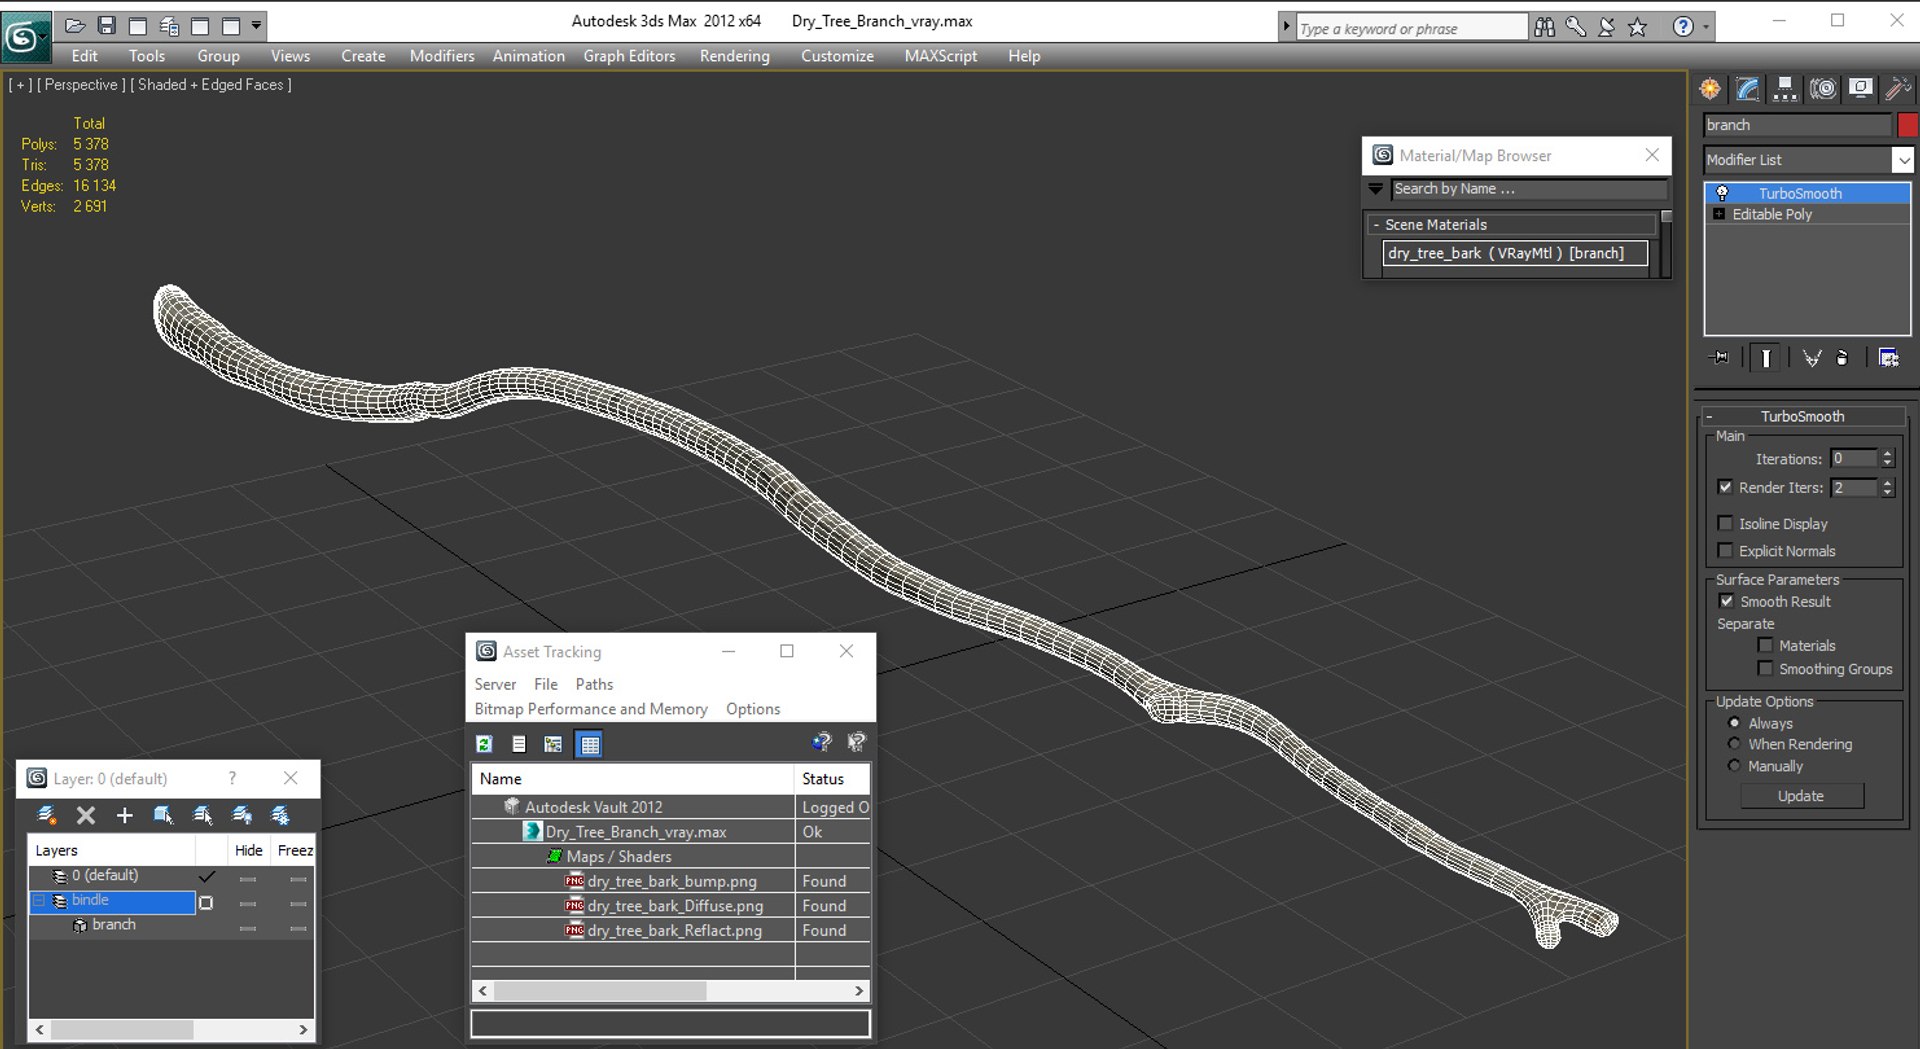
Task: Open the Utilities hammer panel tab
Action: click(1897, 89)
